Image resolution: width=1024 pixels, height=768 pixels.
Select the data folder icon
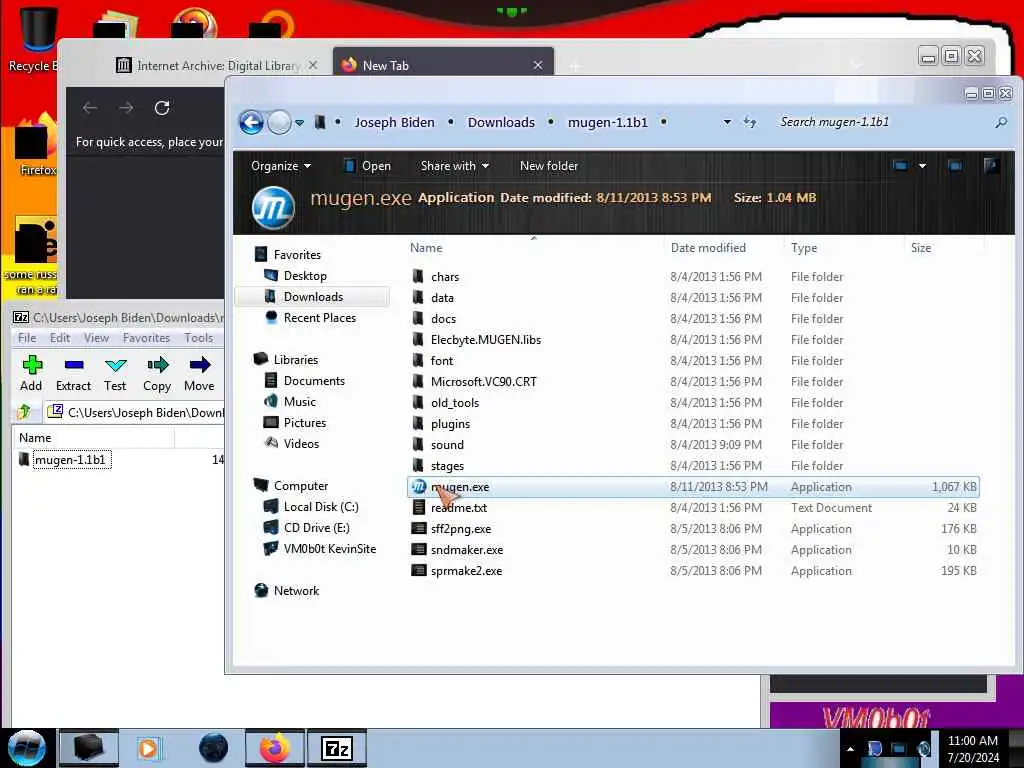(x=418, y=297)
